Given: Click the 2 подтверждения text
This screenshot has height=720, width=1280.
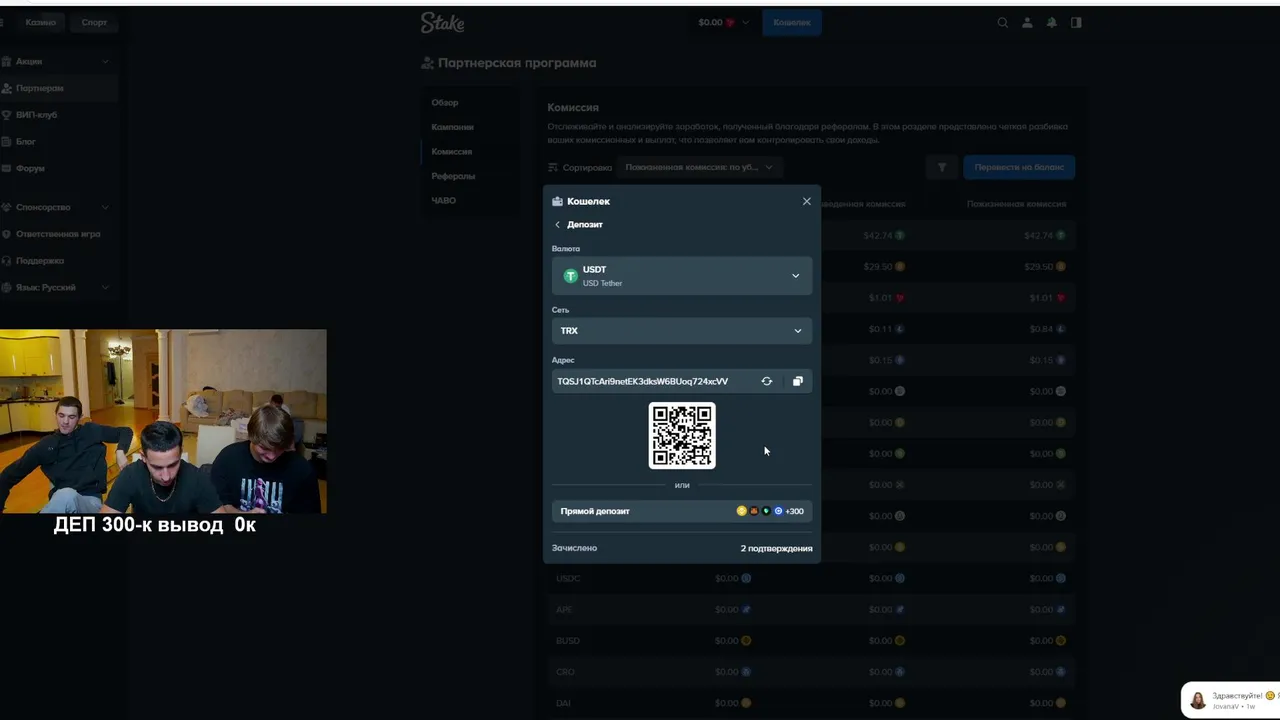Looking at the screenshot, I should tap(776, 549).
